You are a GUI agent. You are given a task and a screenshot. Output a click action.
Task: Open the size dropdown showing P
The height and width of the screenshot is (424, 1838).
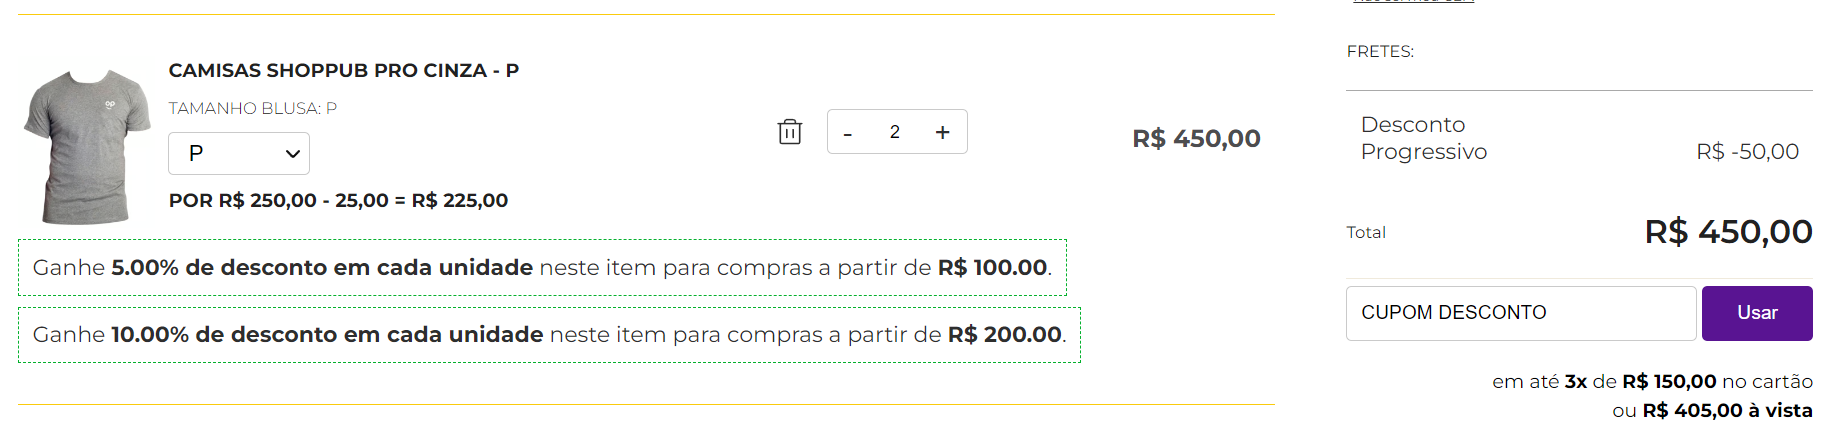click(x=239, y=153)
